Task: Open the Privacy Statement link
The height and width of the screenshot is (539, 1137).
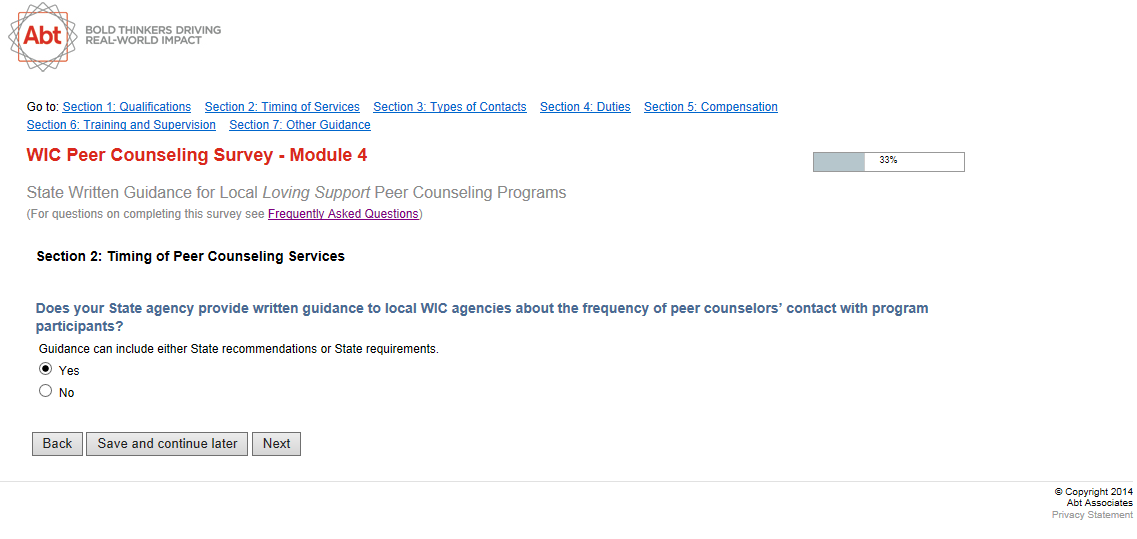Action: coord(1092,515)
